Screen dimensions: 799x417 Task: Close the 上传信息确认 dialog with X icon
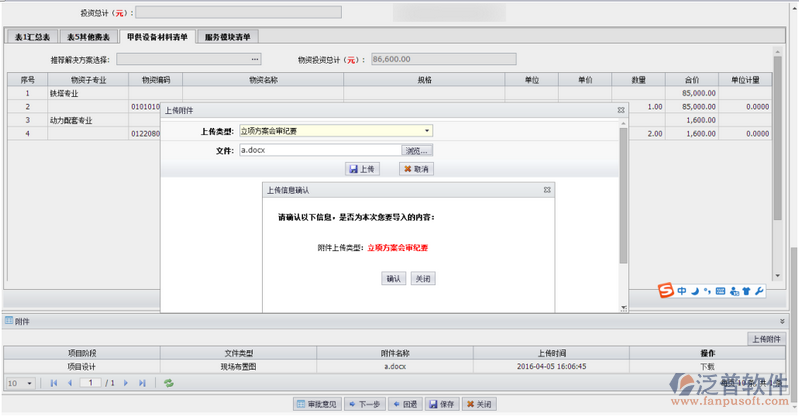coord(547,189)
